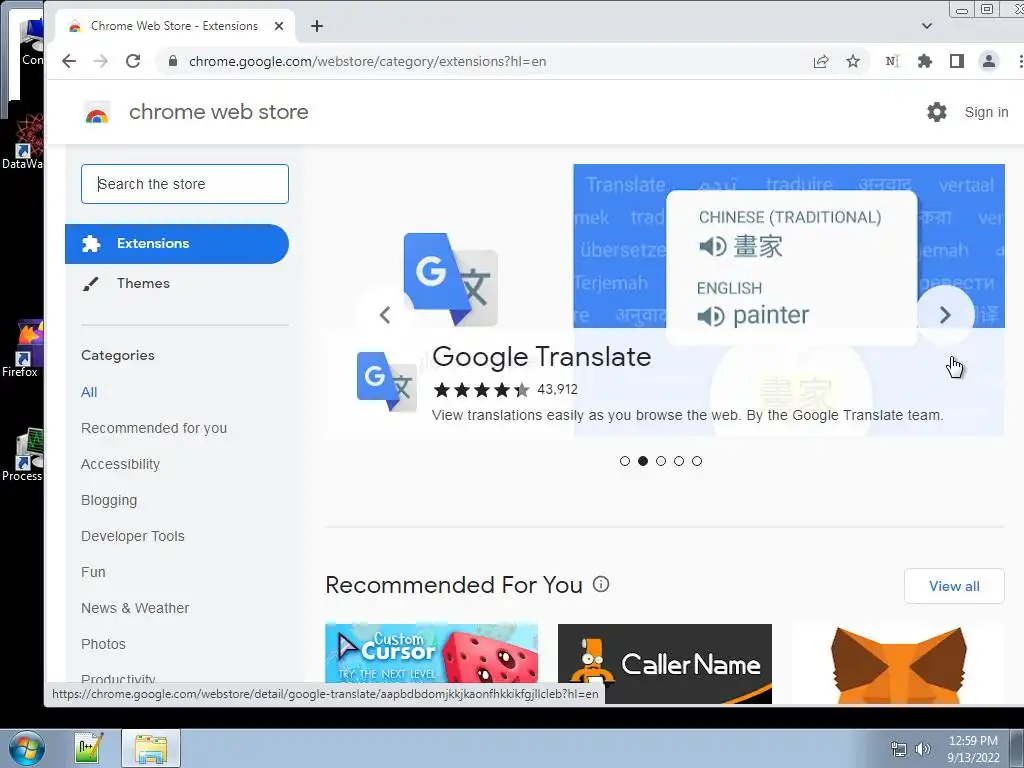This screenshot has height=768, width=1024.
Task: Focus the Search the store field
Action: pos(185,184)
